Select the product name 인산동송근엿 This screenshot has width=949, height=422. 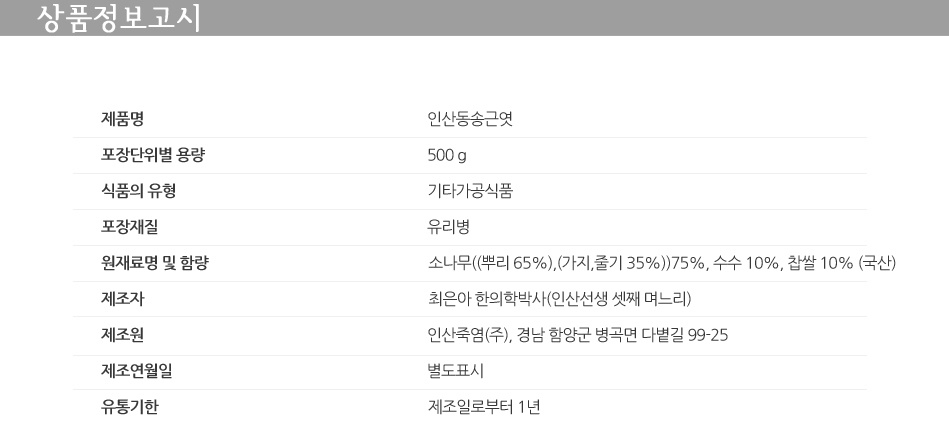click(x=470, y=120)
